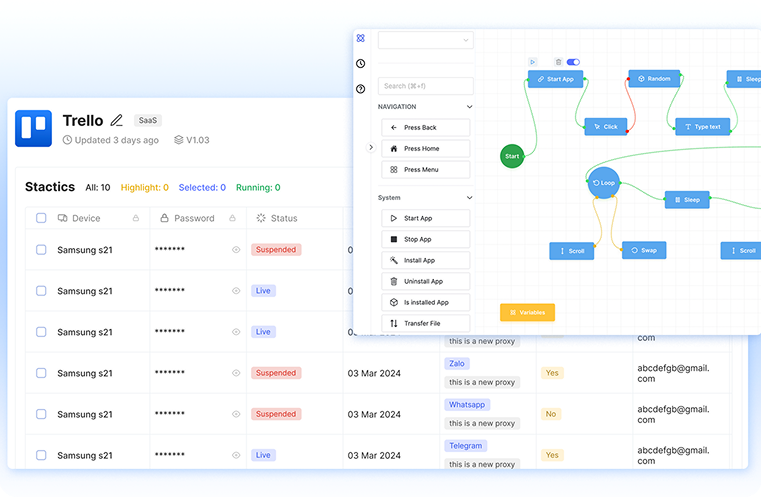Click lock icon right of Password header

232,218
